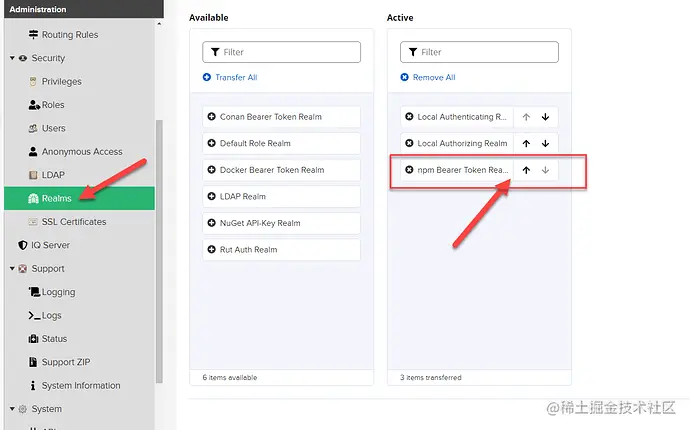Add LDAP Realm plus icon
The height and width of the screenshot is (430, 690).
[211, 196]
